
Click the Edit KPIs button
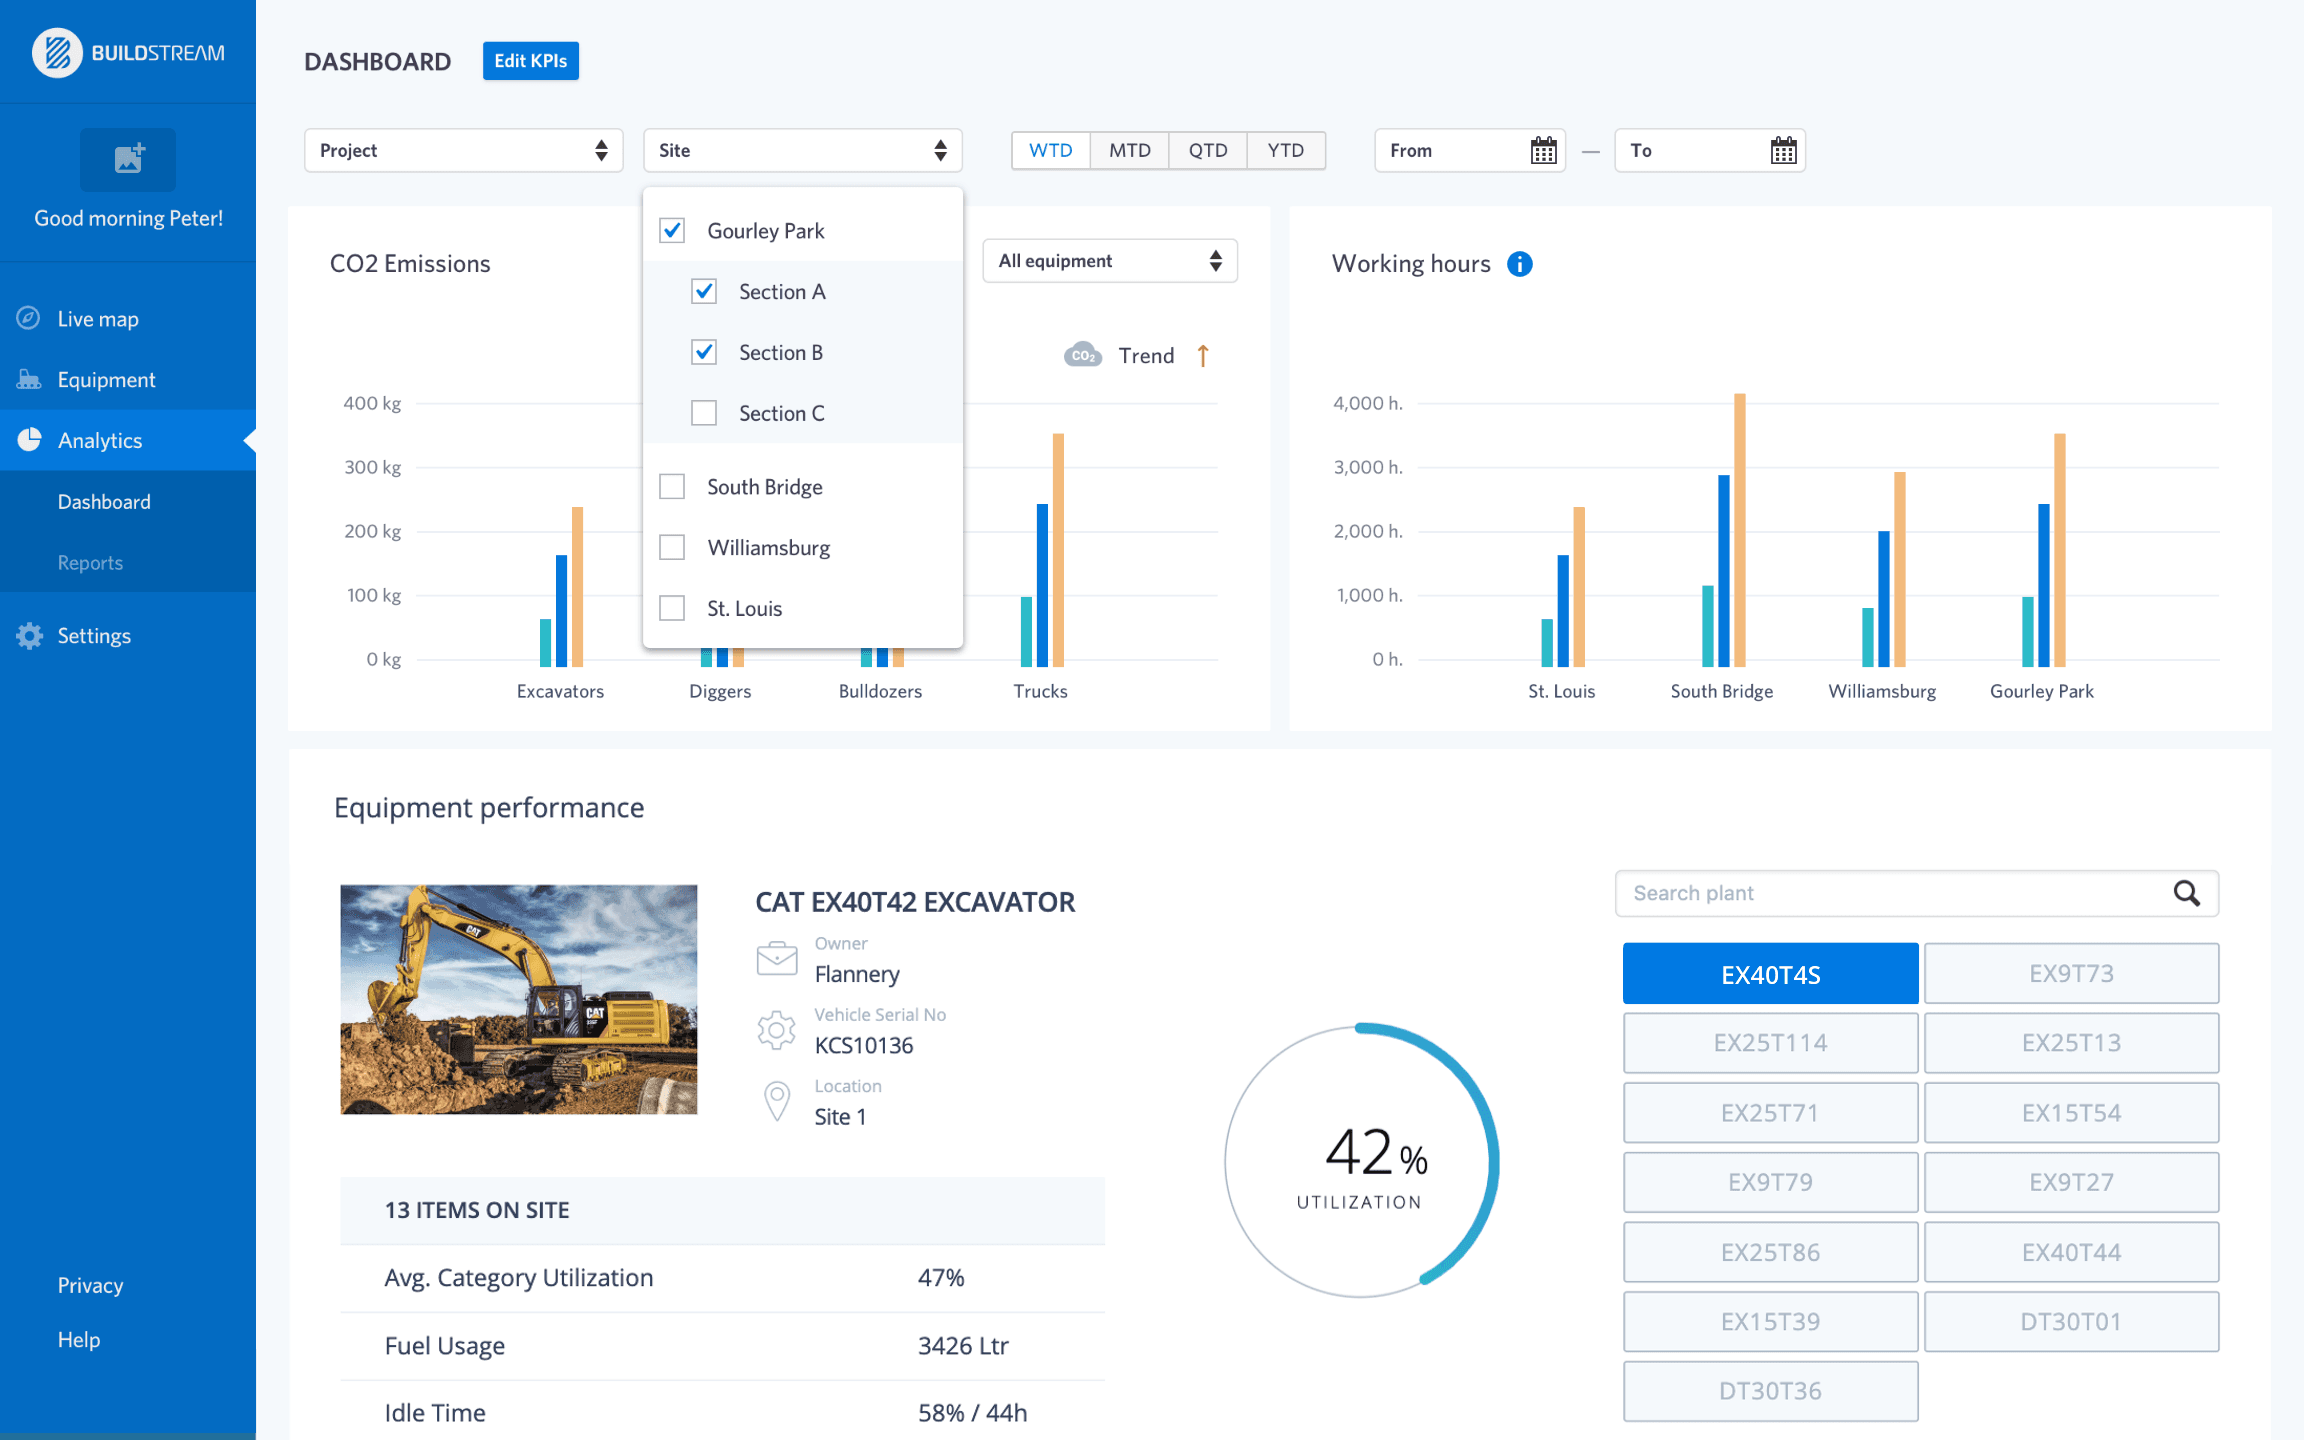coord(531,60)
